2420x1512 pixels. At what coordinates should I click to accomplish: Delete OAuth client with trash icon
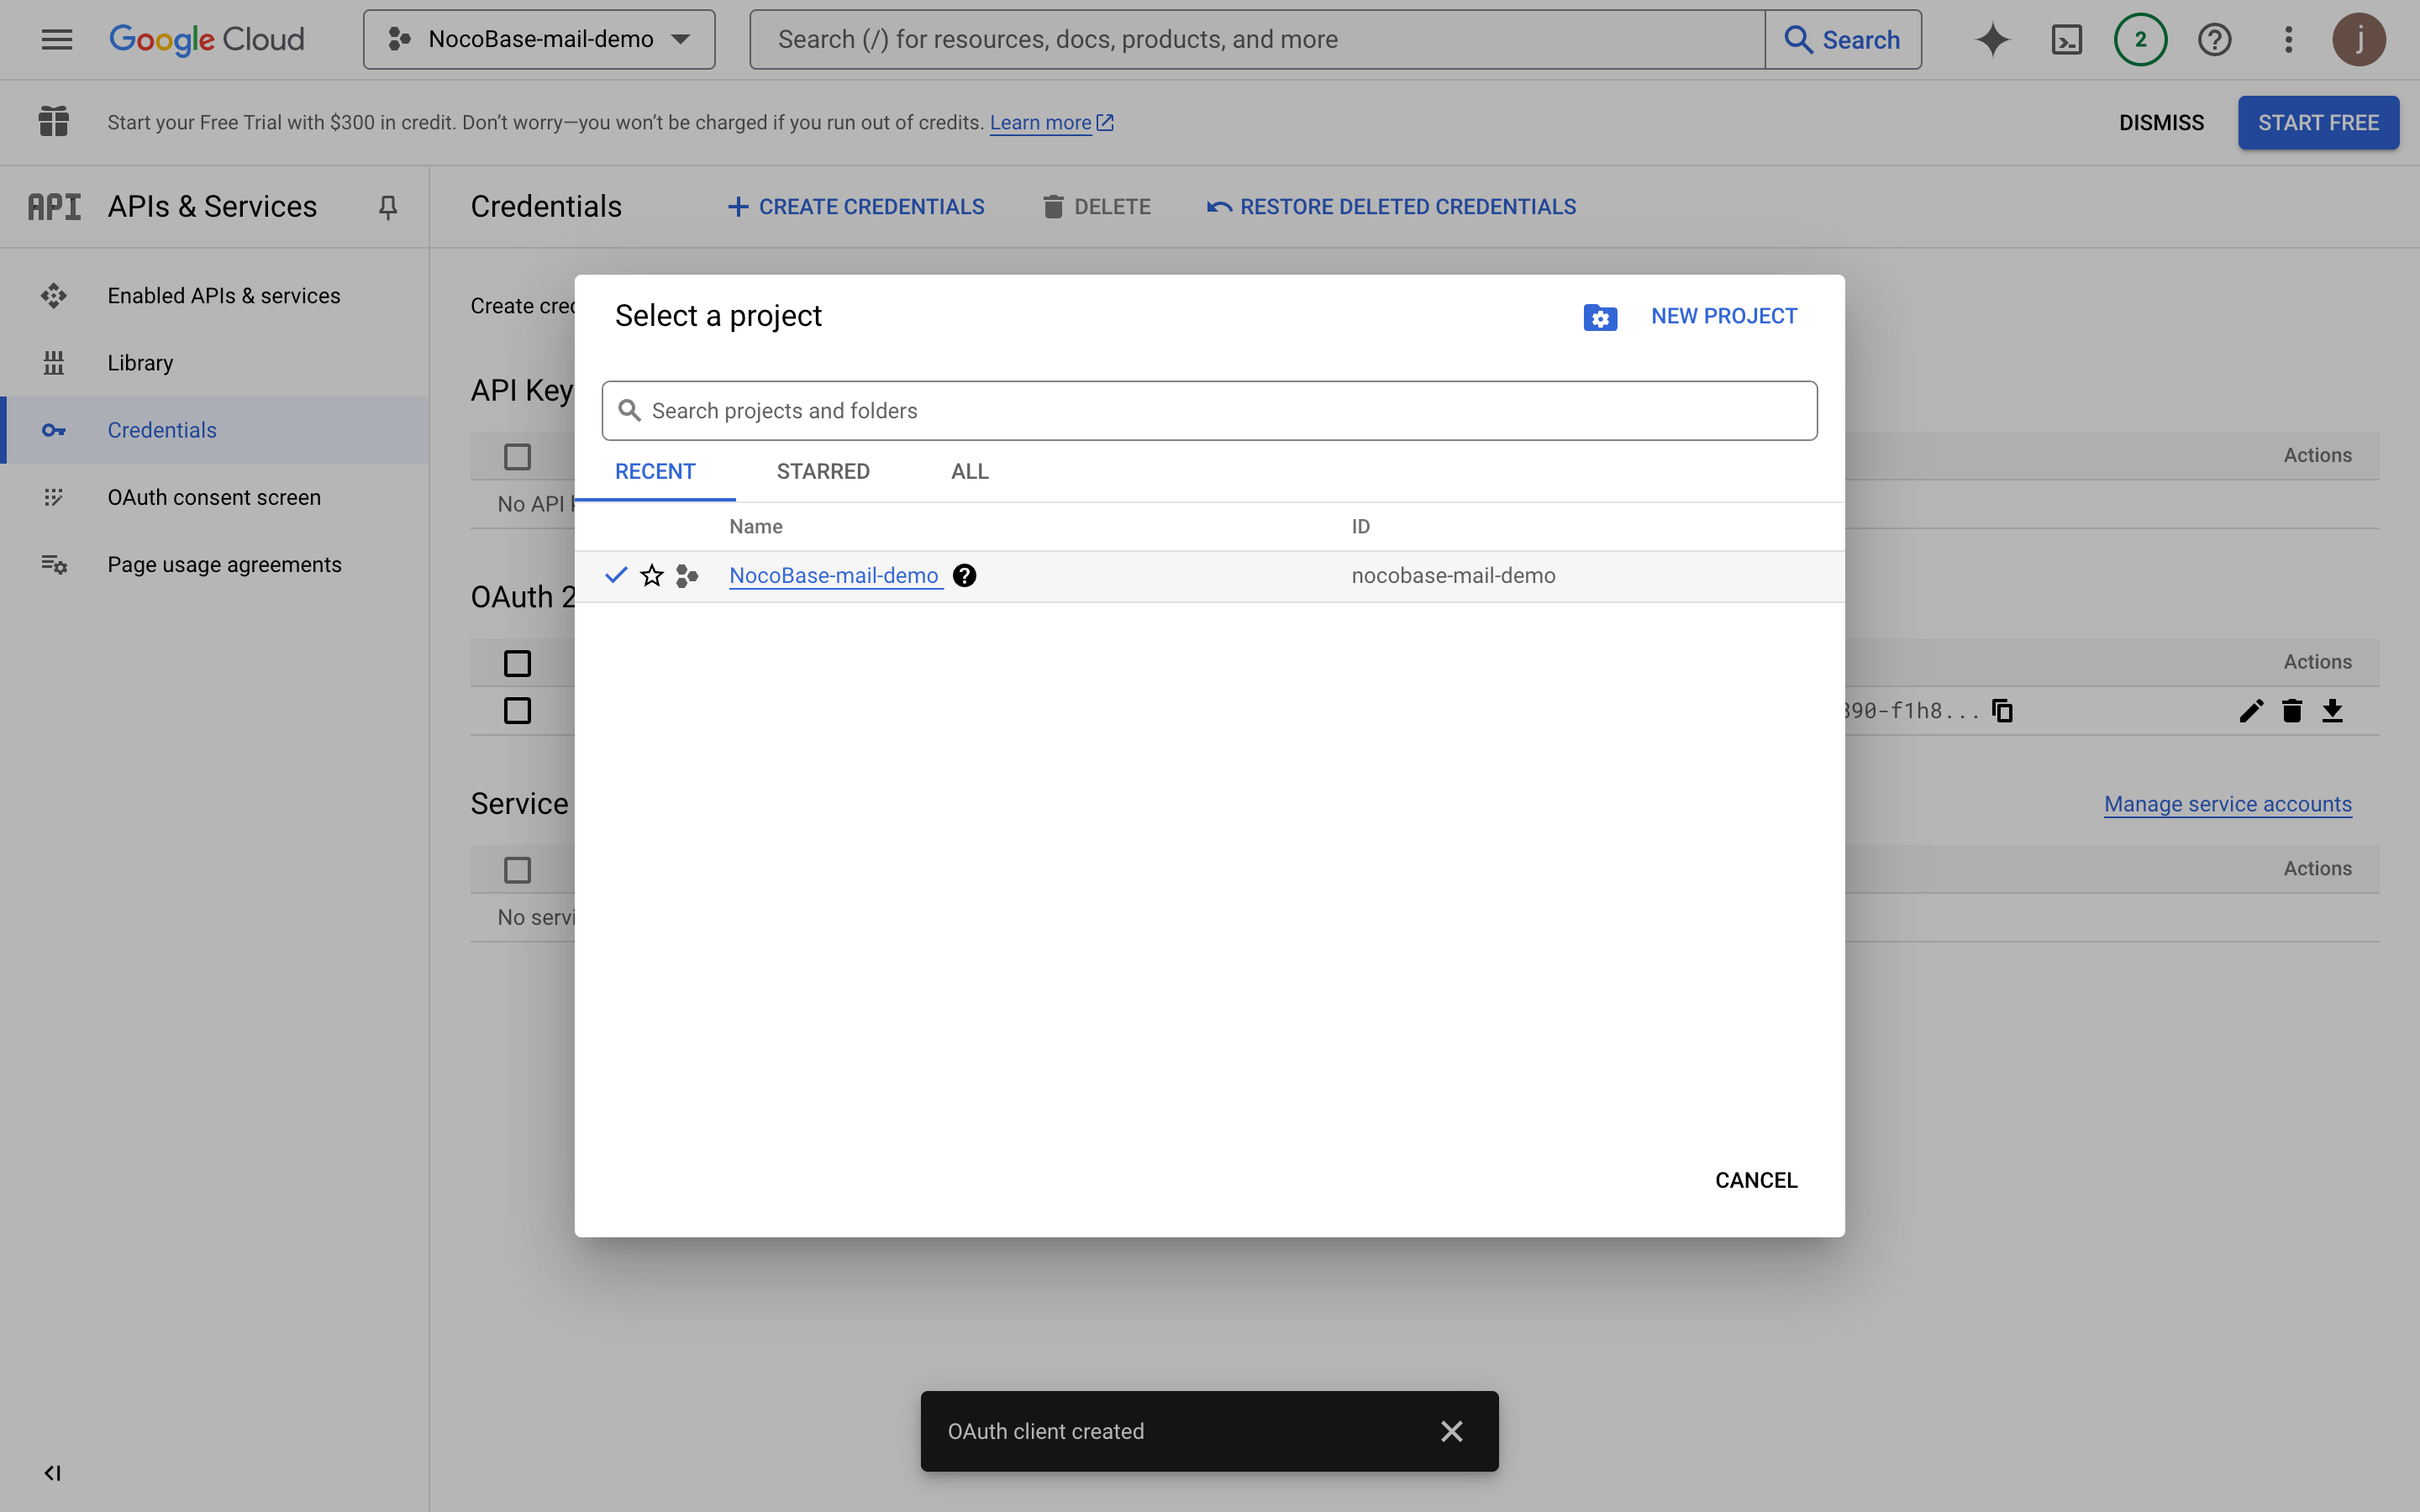point(2292,711)
